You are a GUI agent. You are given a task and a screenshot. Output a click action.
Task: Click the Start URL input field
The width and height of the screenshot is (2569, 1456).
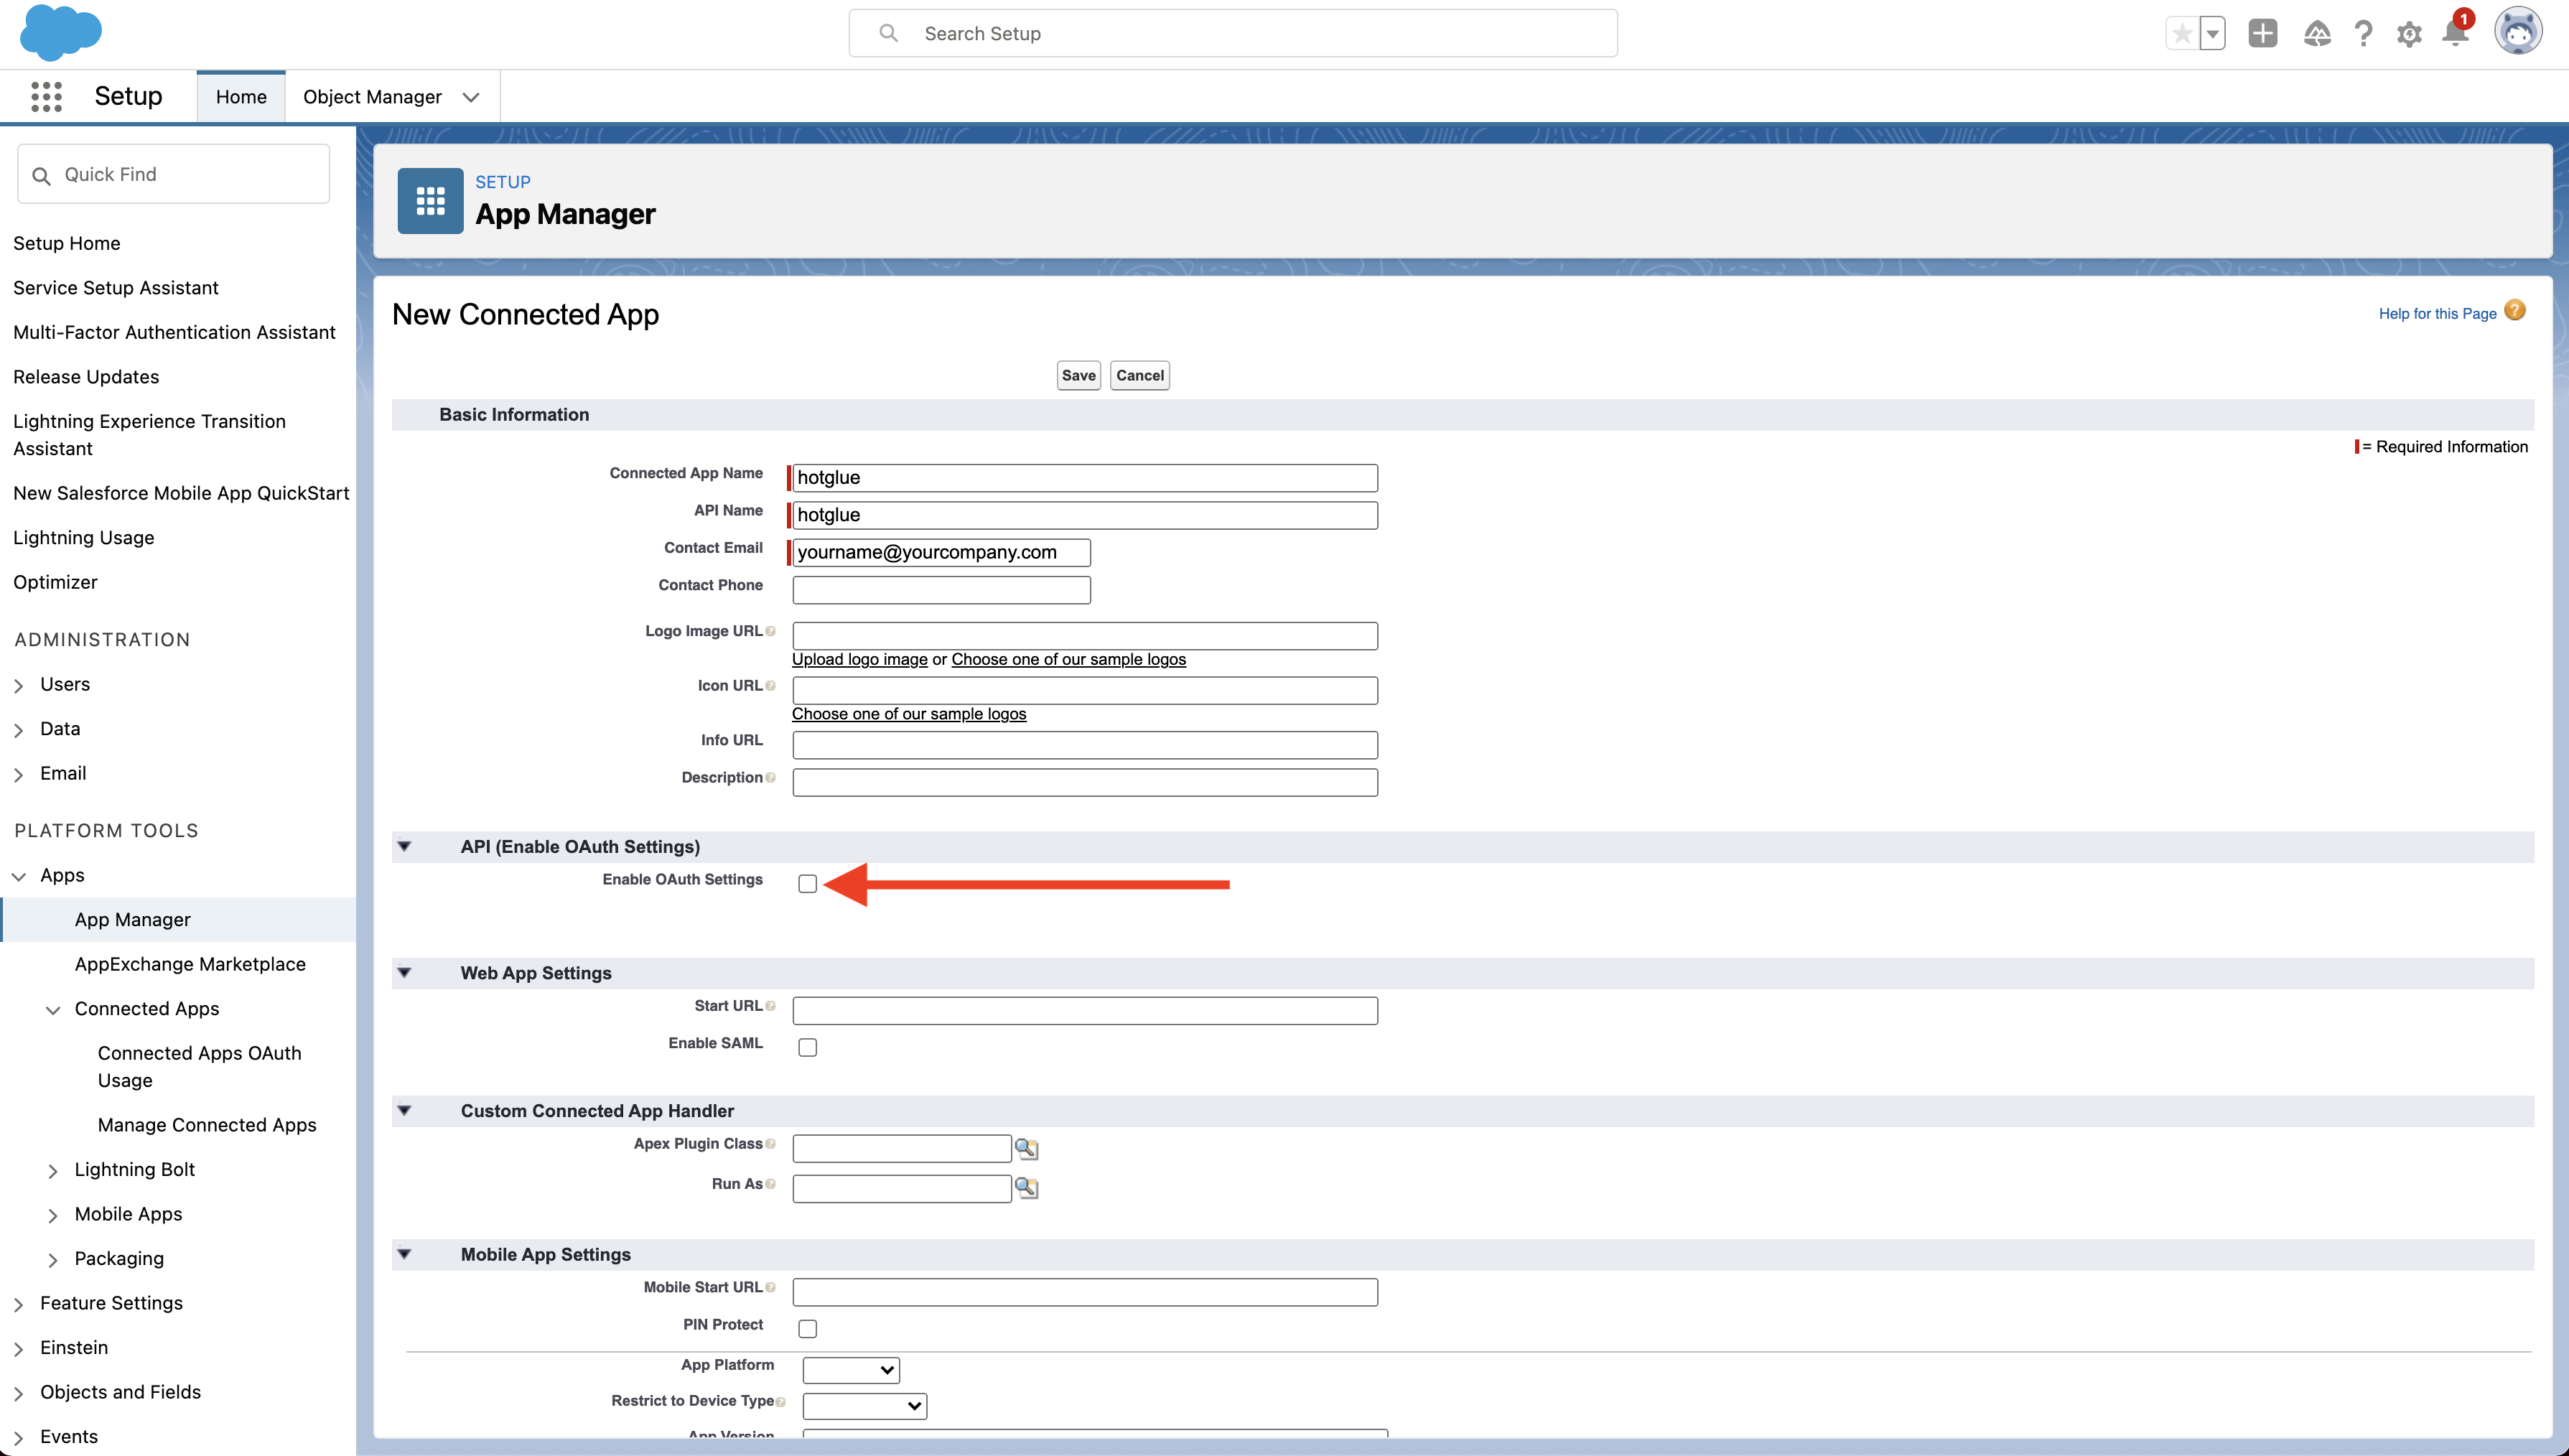1085,1010
